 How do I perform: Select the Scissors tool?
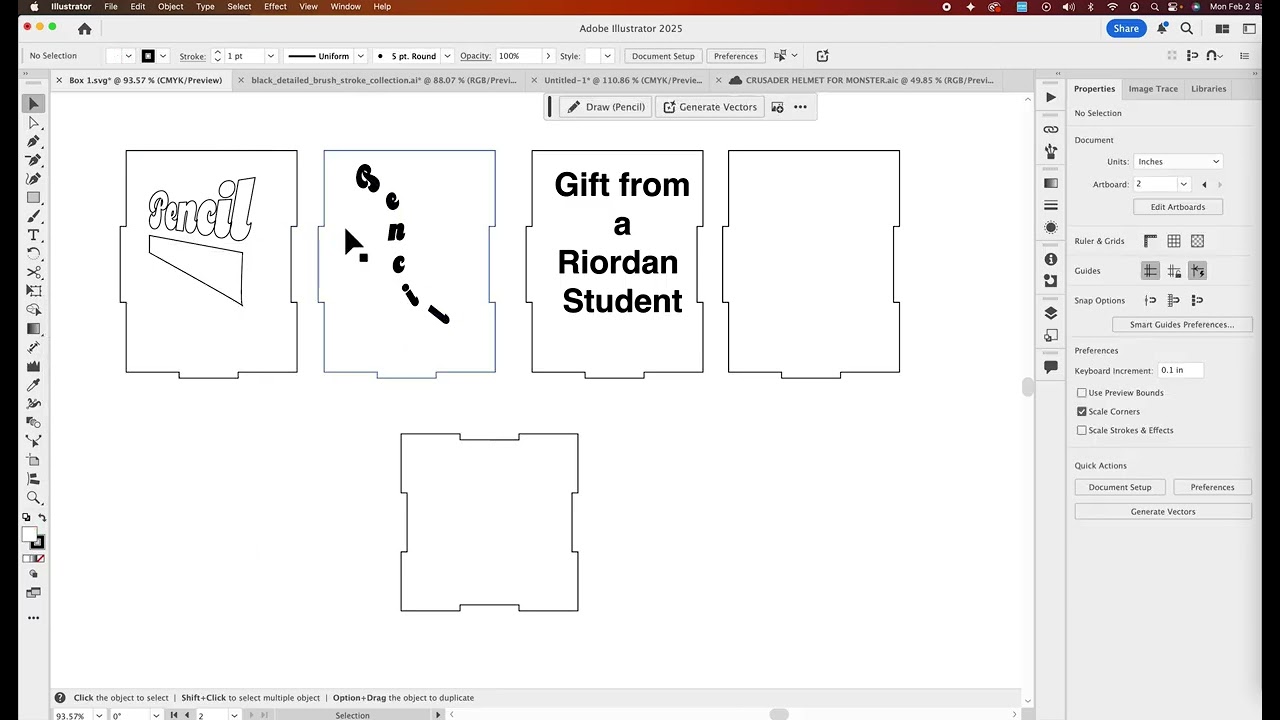coord(34,272)
